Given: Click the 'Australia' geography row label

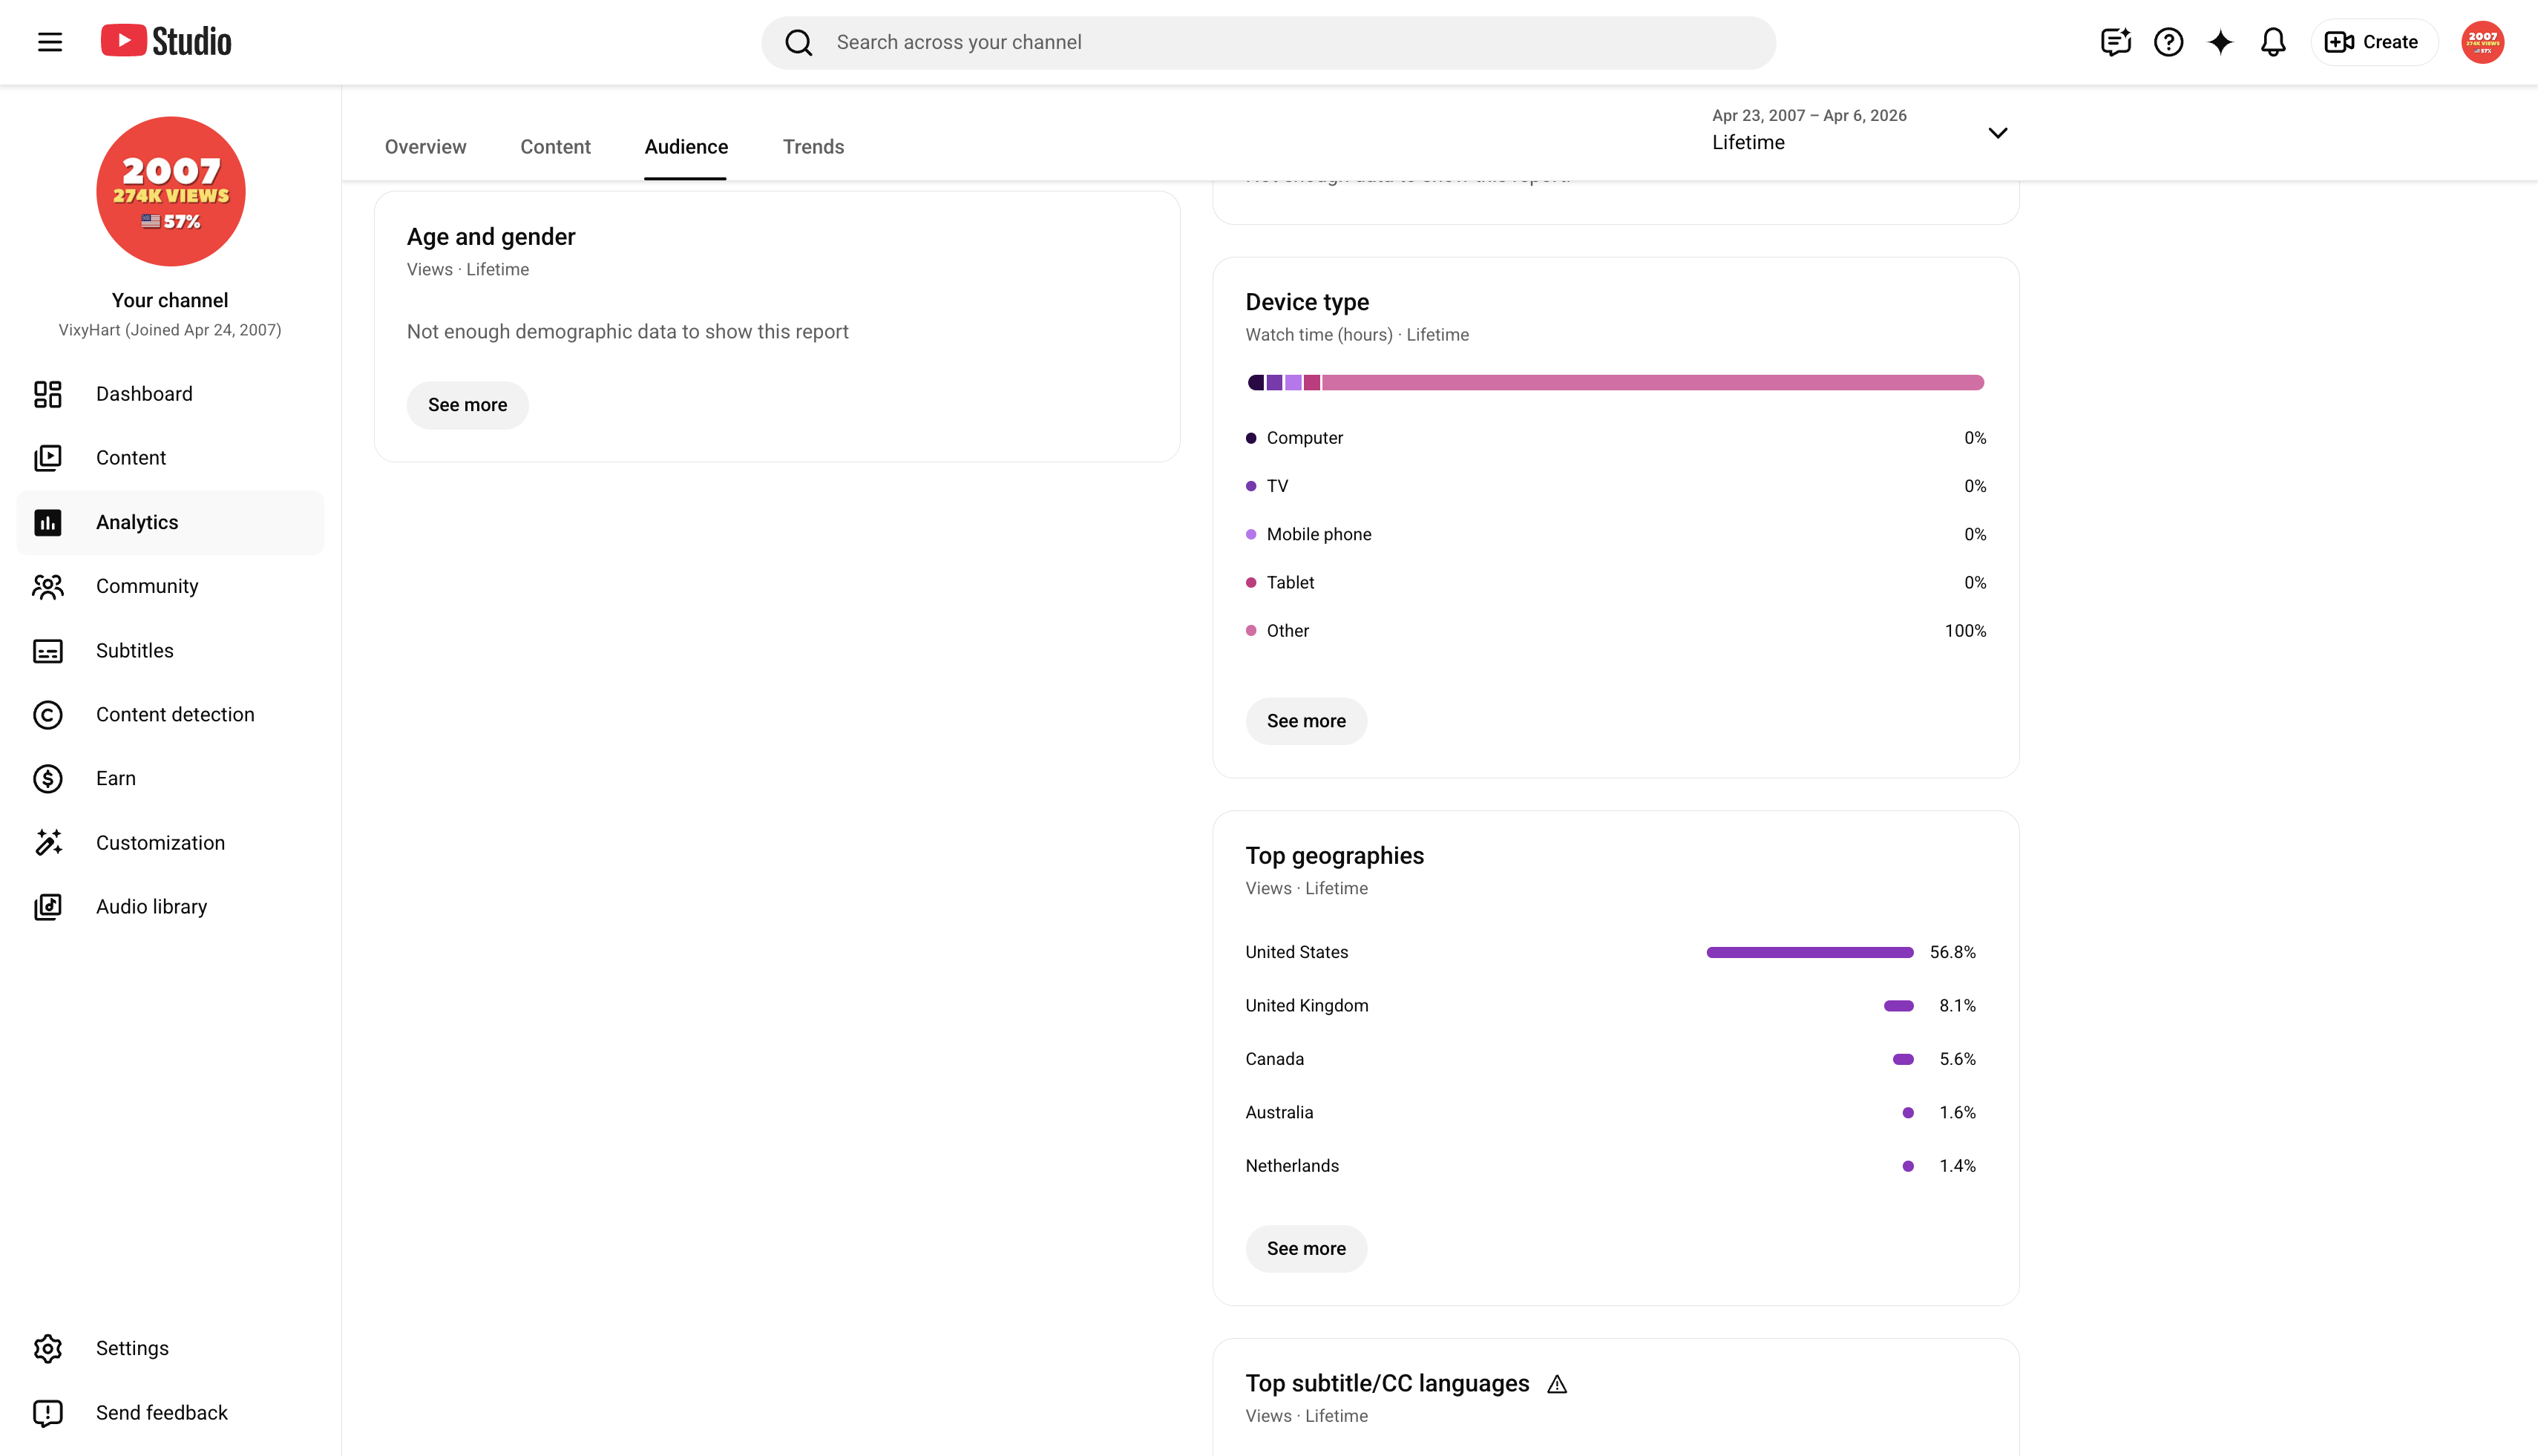Looking at the screenshot, I should (x=1280, y=1113).
